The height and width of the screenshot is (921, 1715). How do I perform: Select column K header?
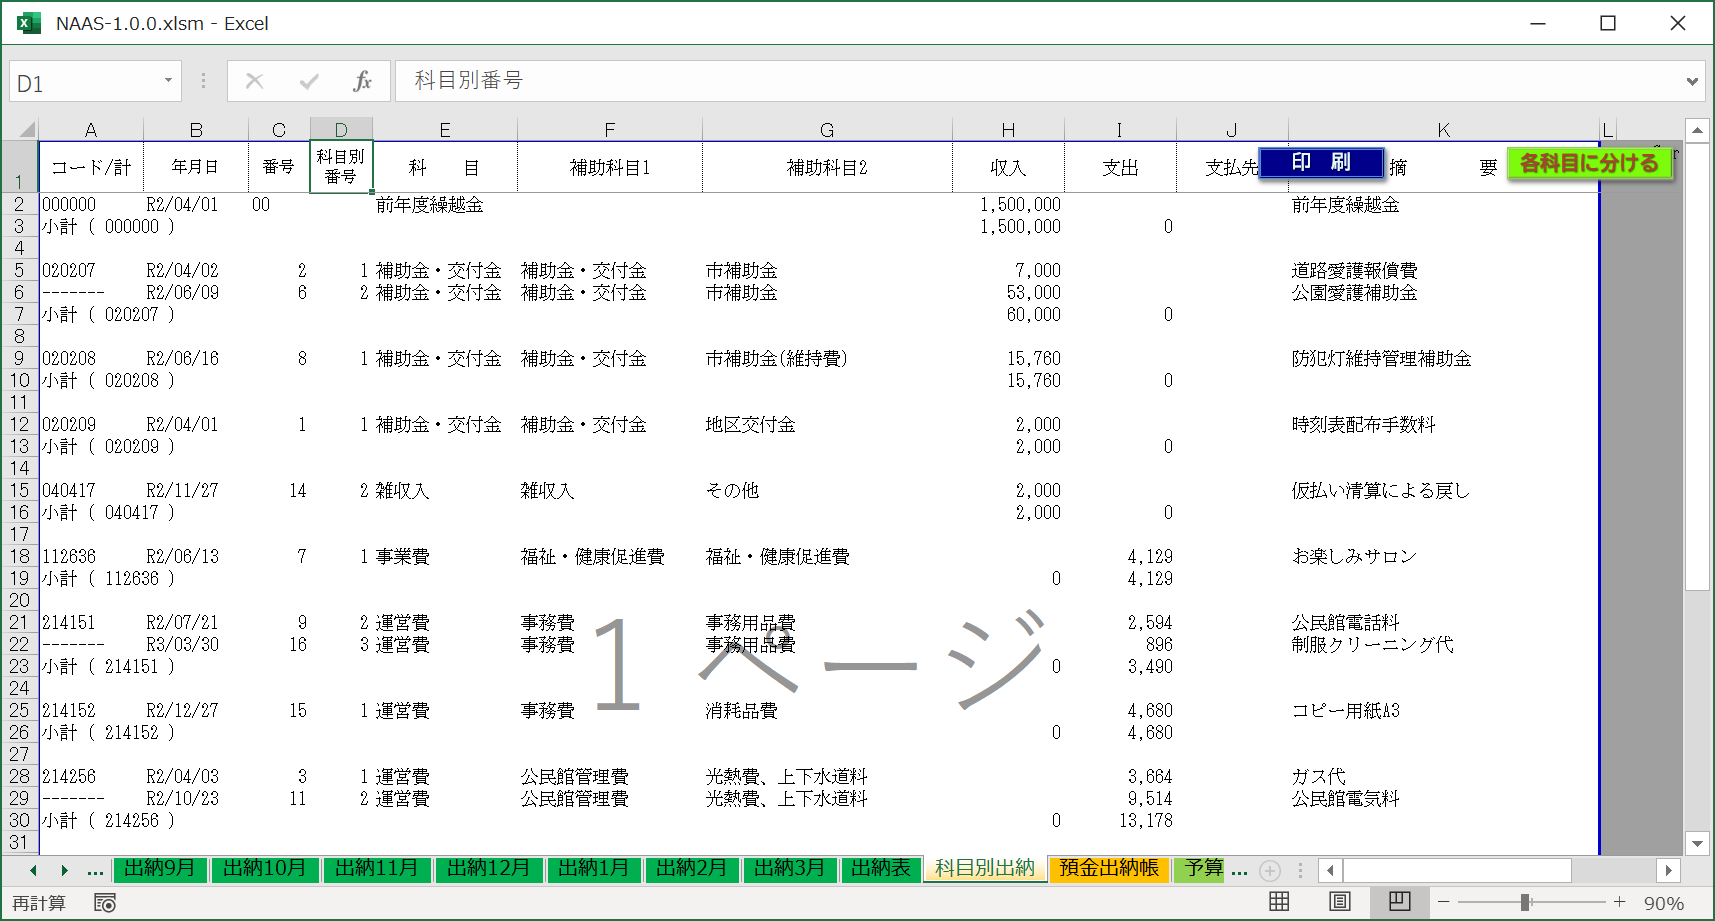tap(1443, 130)
